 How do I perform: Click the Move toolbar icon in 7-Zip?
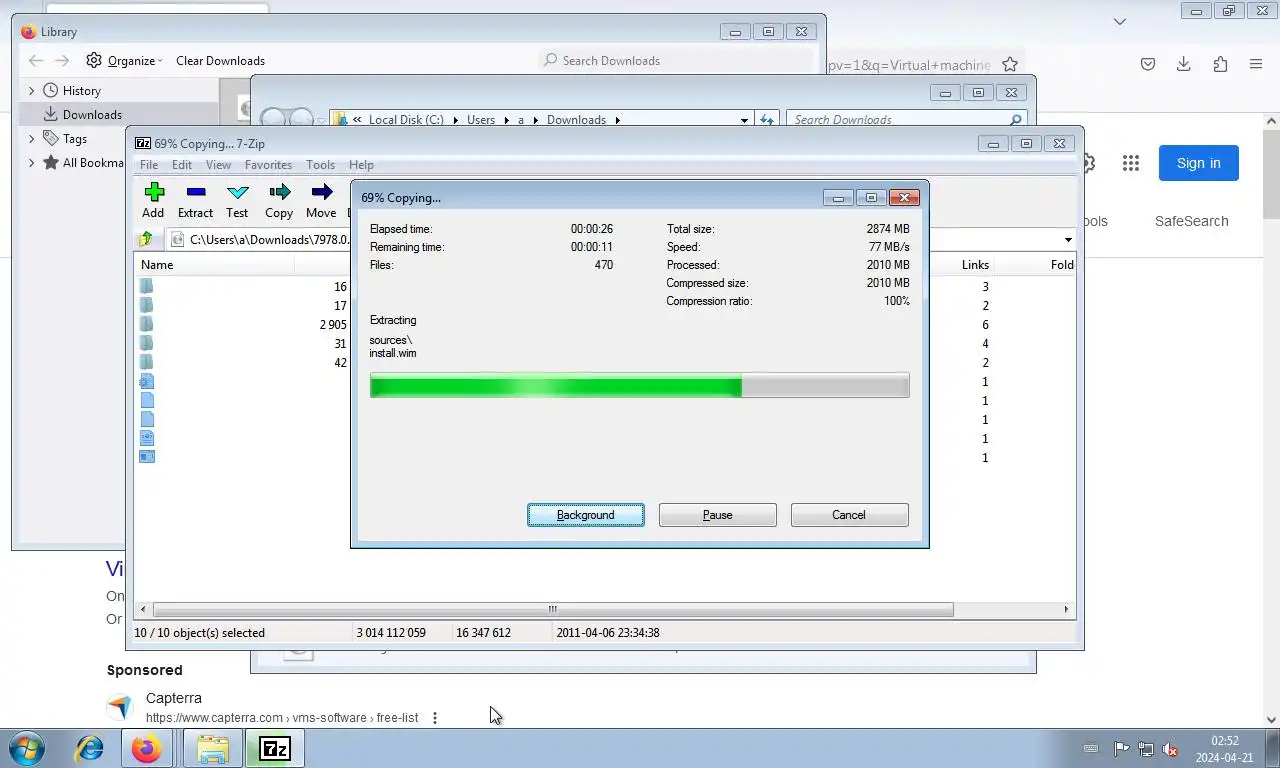321,200
